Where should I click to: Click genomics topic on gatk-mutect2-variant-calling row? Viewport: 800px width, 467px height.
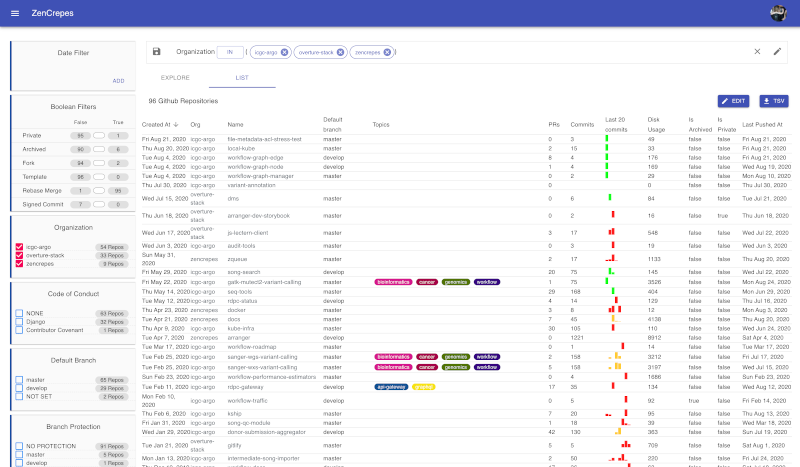(x=456, y=282)
